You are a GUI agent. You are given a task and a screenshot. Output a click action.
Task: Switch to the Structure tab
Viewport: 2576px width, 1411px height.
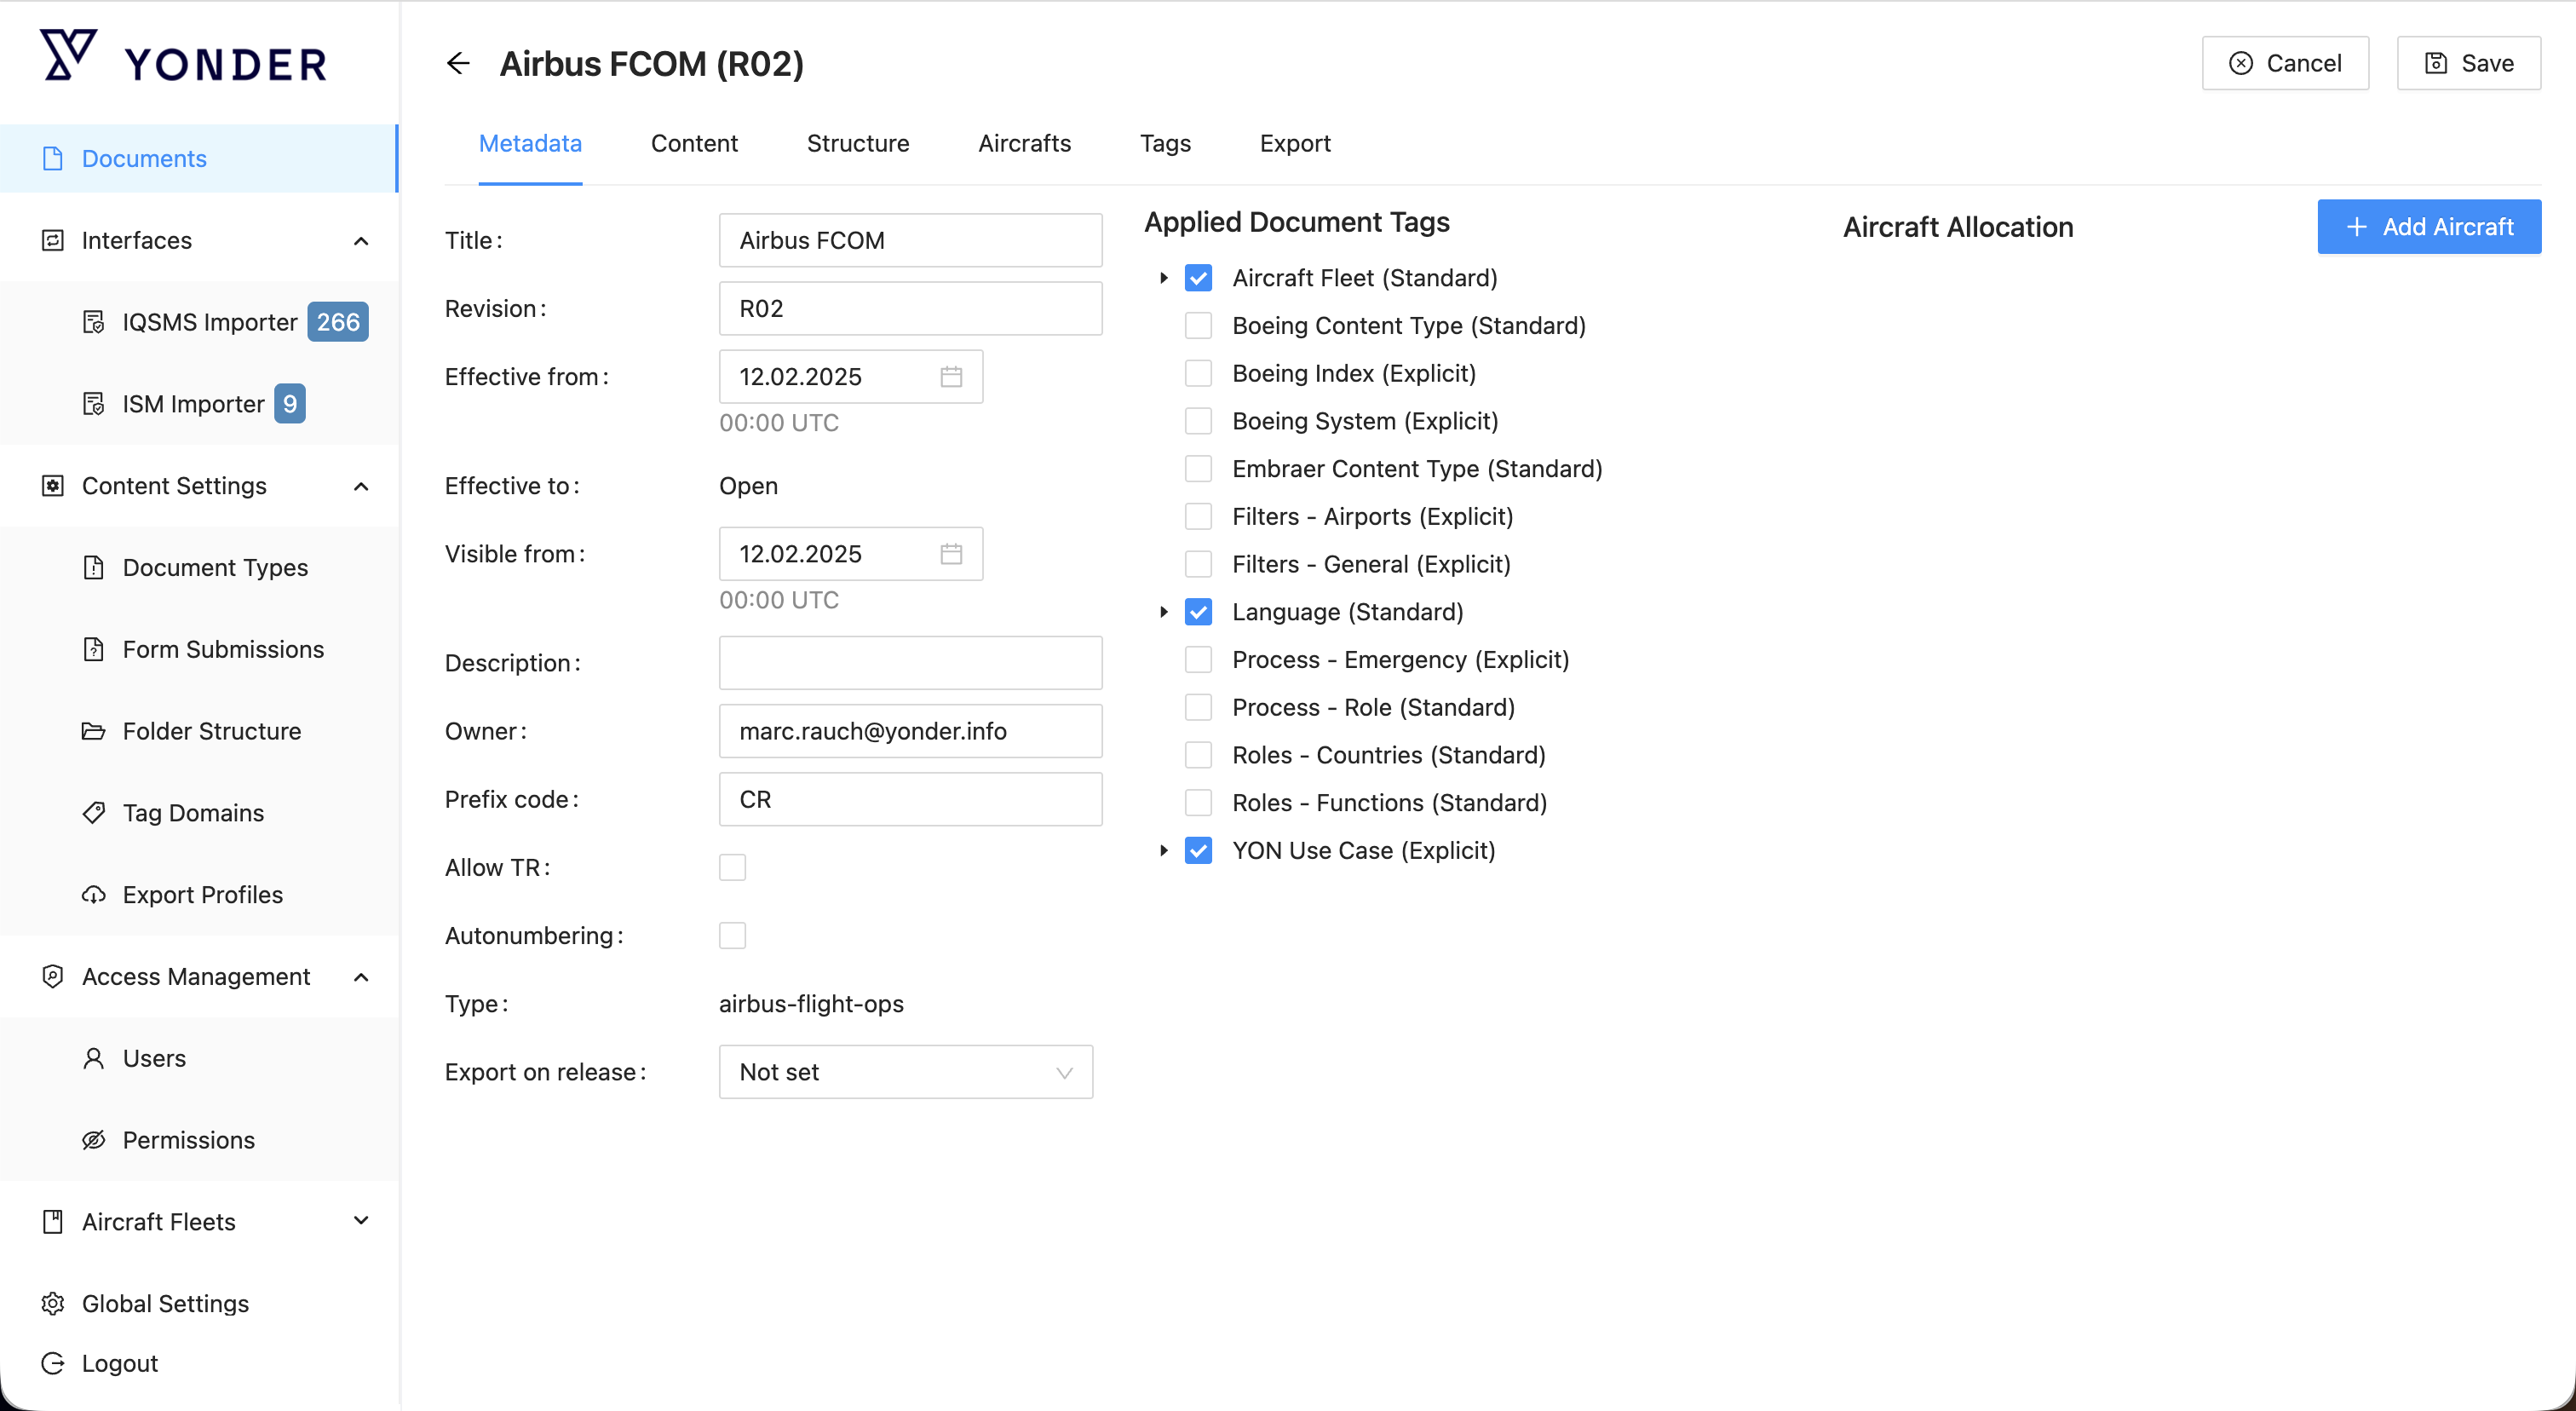click(x=857, y=144)
